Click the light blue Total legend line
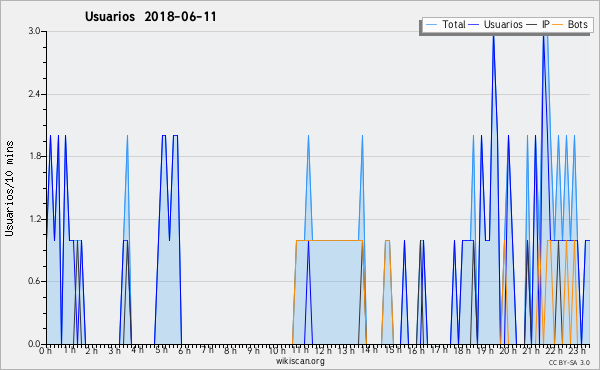The width and height of the screenshot is (600, 370). (x=431, y=25)
